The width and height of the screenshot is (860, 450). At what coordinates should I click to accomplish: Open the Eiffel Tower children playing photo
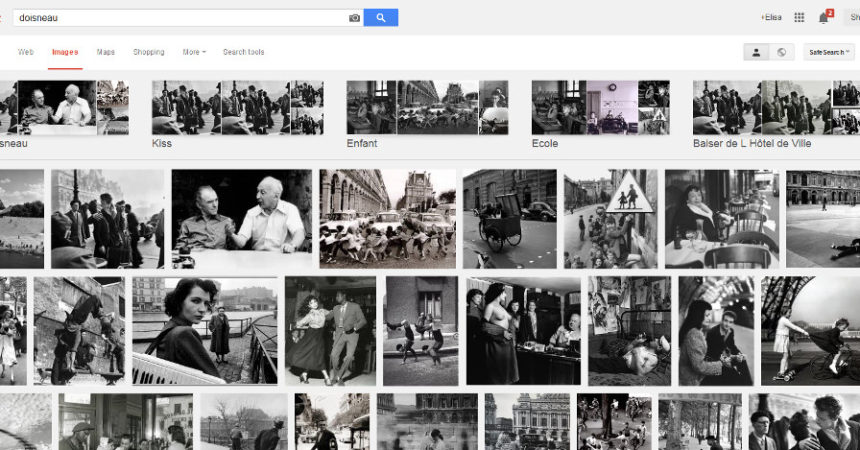(811, 330)
